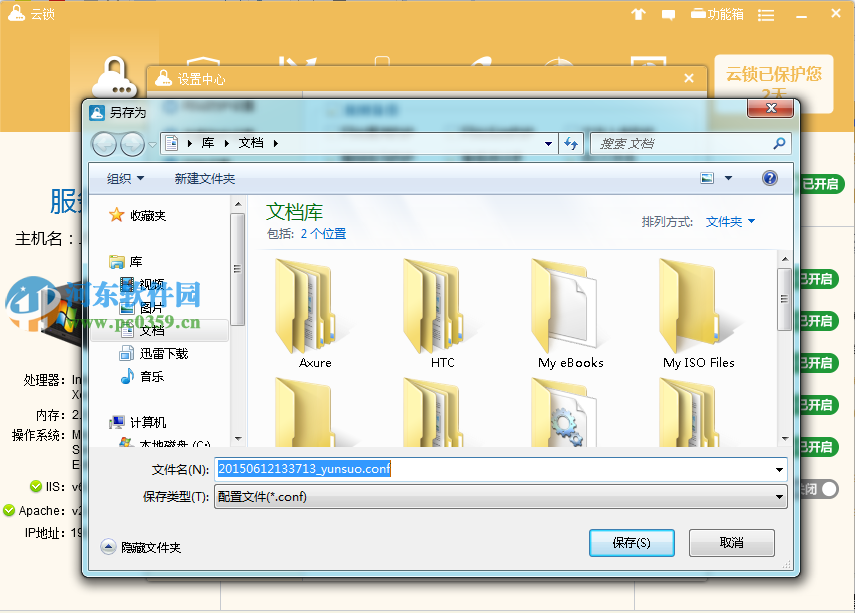Image resolution: width=855 pixels, height=613 pixels.
Task: Expand the arrow after 库 in breadcrumb
Action: pyautogui.click(x=226, y=143)
